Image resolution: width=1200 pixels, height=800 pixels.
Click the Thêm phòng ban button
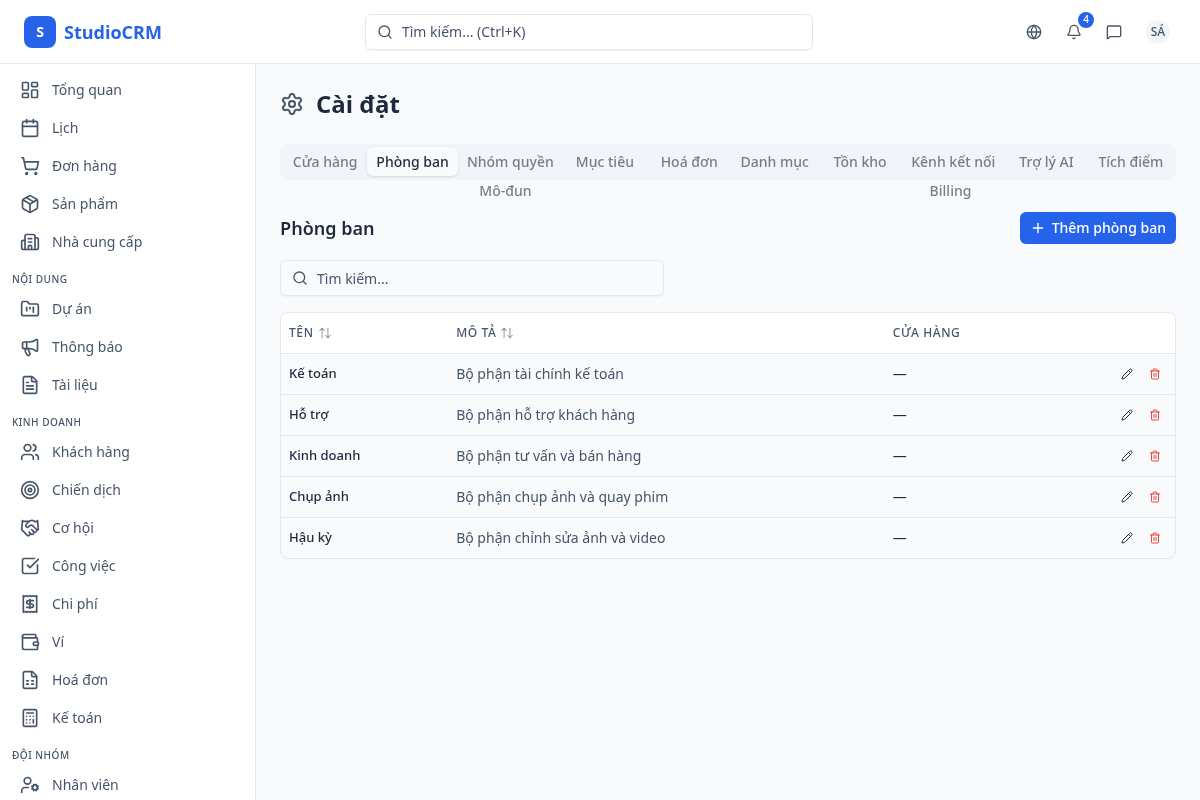pos(1097,228)
